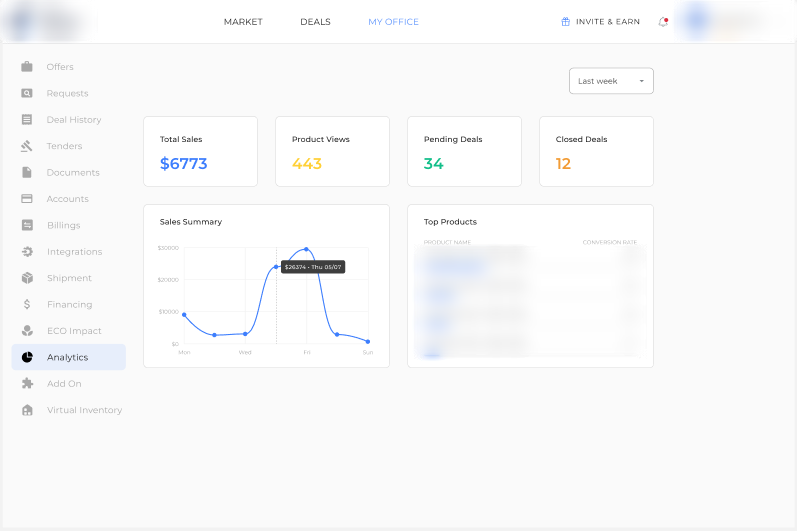Click the Documents file icon

27,172
